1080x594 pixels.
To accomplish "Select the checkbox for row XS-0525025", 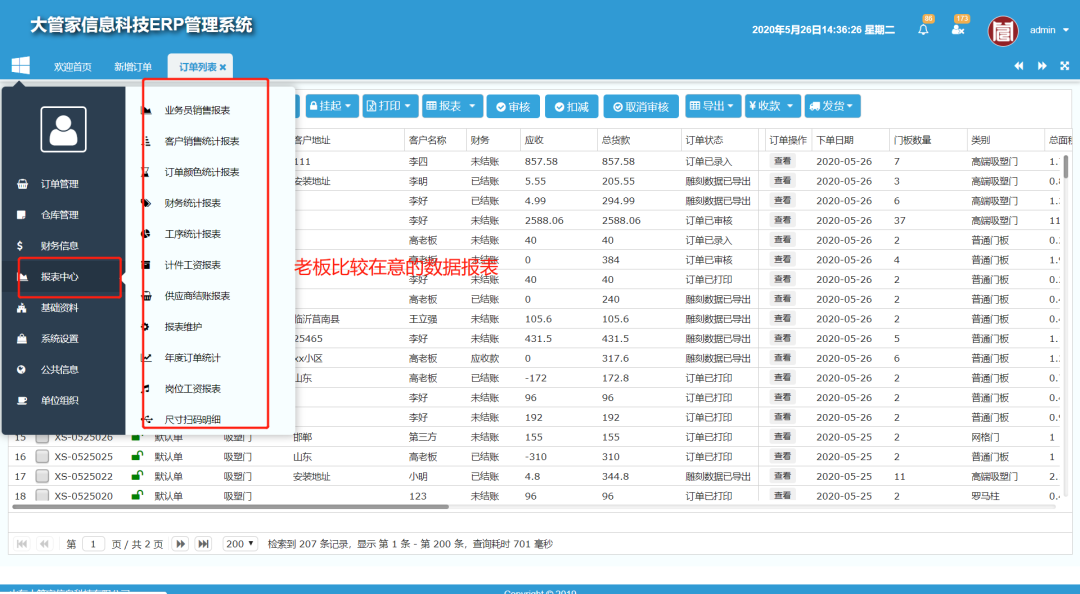I will coord(42,457).
